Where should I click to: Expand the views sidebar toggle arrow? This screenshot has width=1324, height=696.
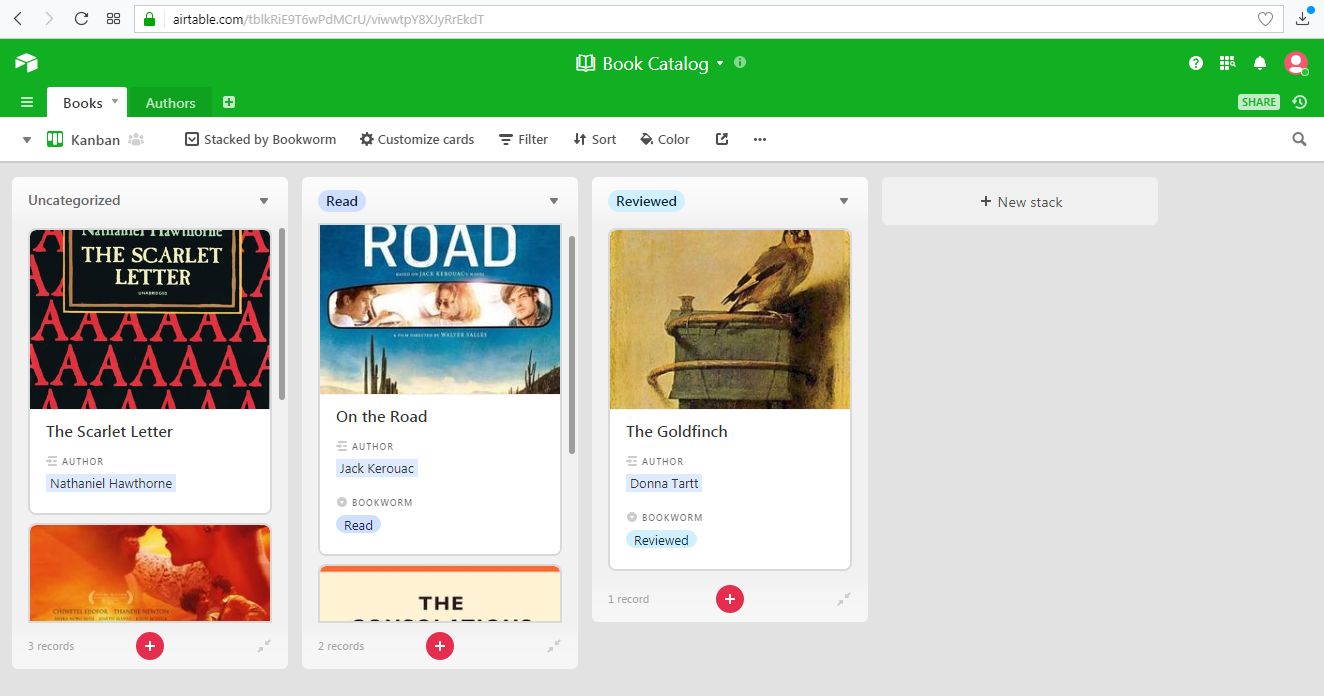pyautogui.click(x=27, y=140)
